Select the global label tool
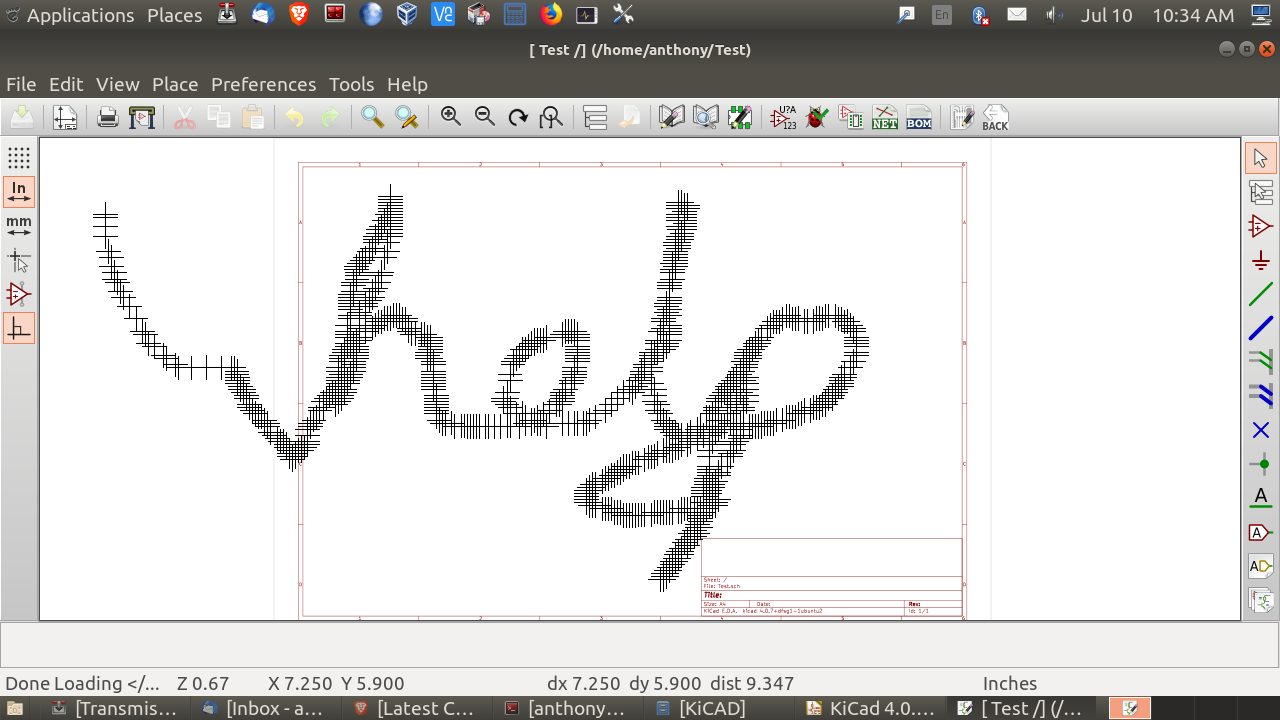Screen dimensions: 1280x720 coord(1261,532)
